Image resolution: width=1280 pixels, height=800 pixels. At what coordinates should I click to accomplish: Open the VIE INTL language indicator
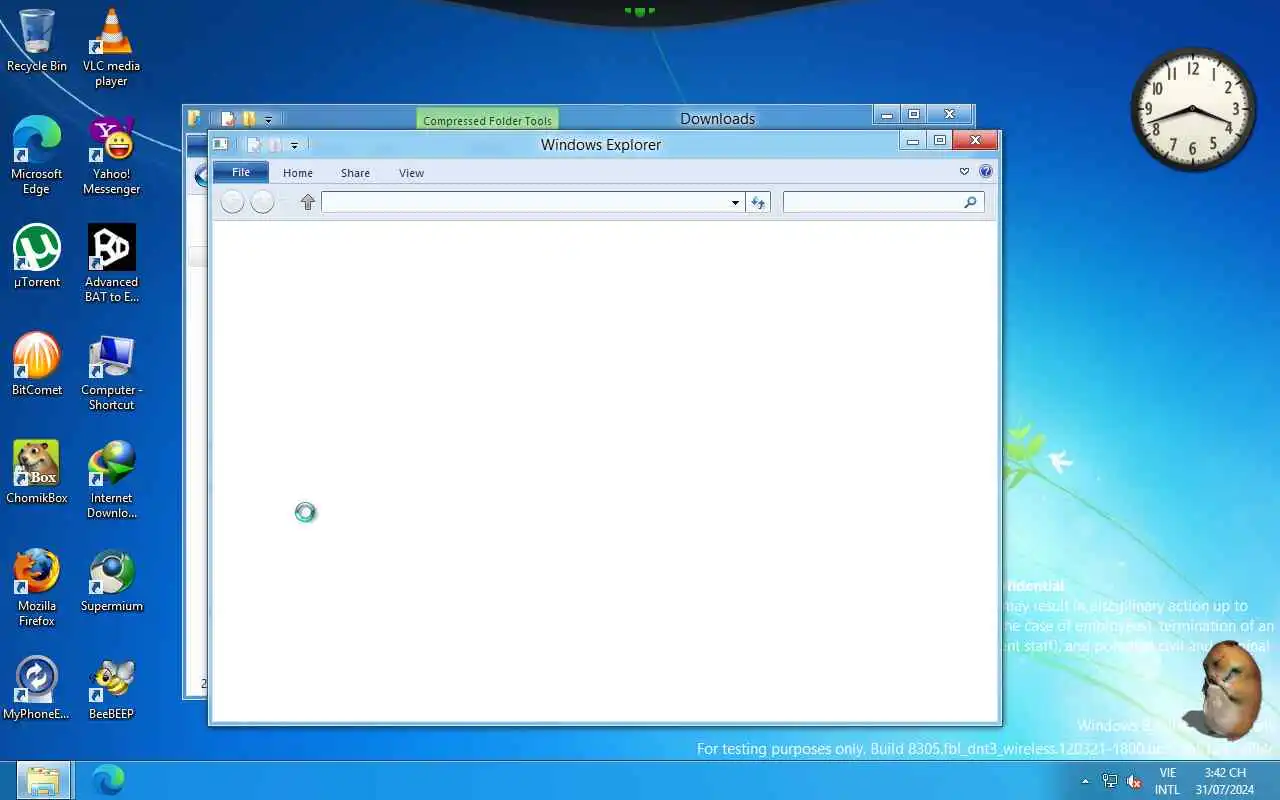1167,781
